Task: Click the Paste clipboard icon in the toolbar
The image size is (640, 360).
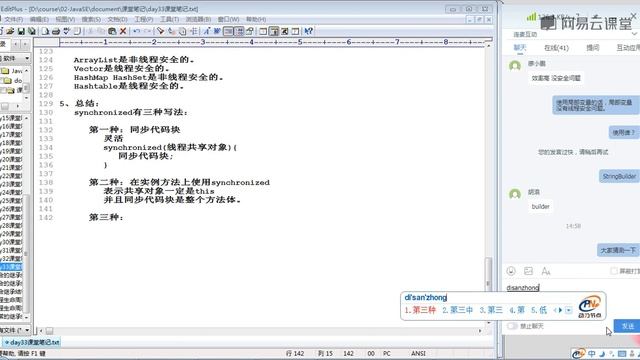Action: pyautogui.click(x=112, y=31)
